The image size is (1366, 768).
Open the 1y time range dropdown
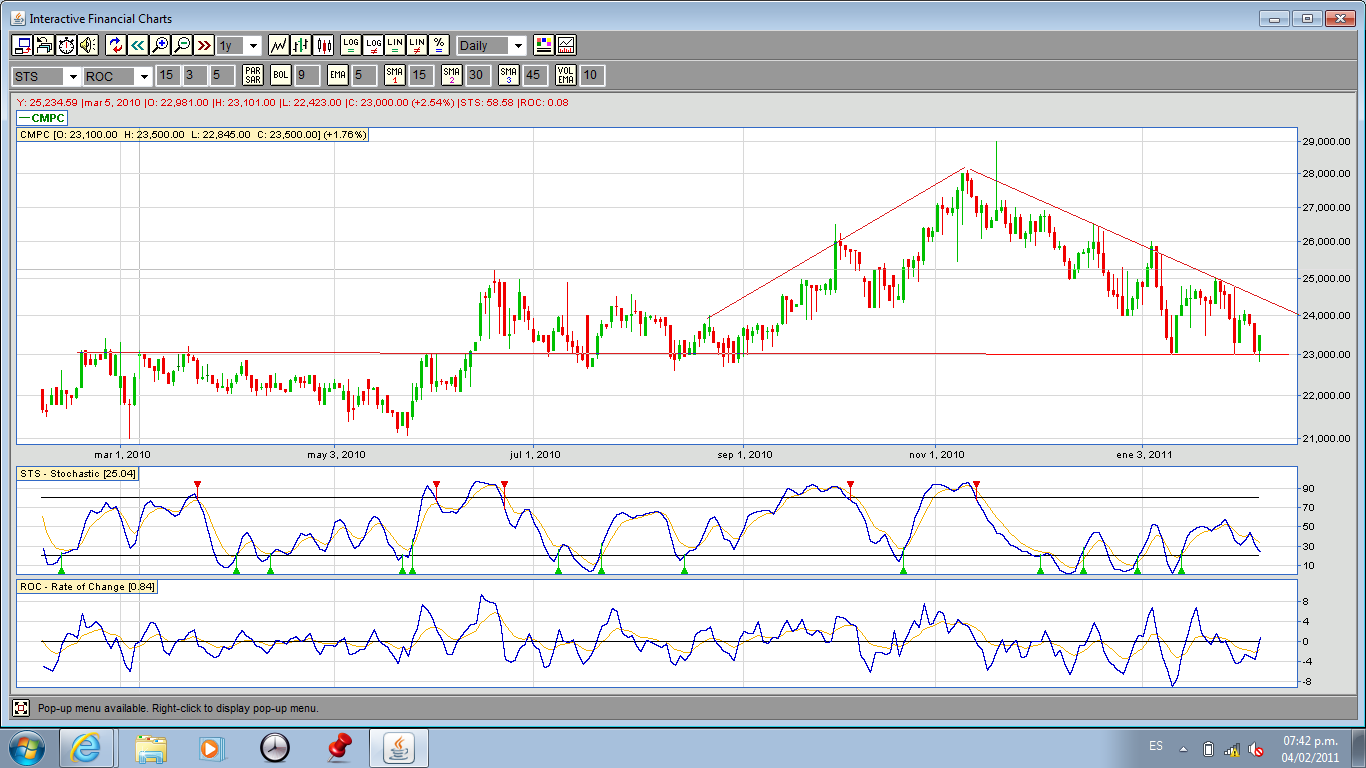click(x=252, y=46)
